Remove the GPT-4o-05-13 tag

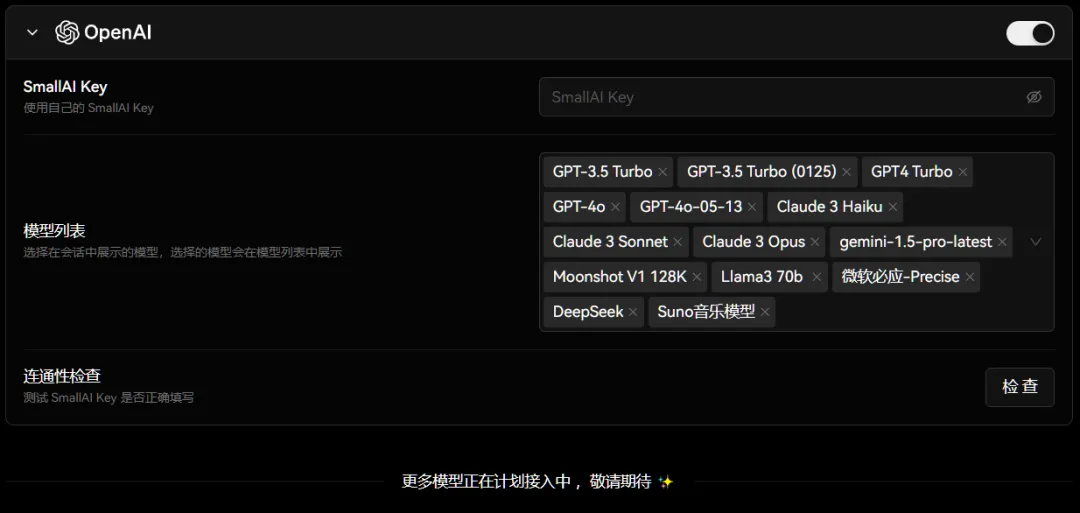tap(752, 207)
